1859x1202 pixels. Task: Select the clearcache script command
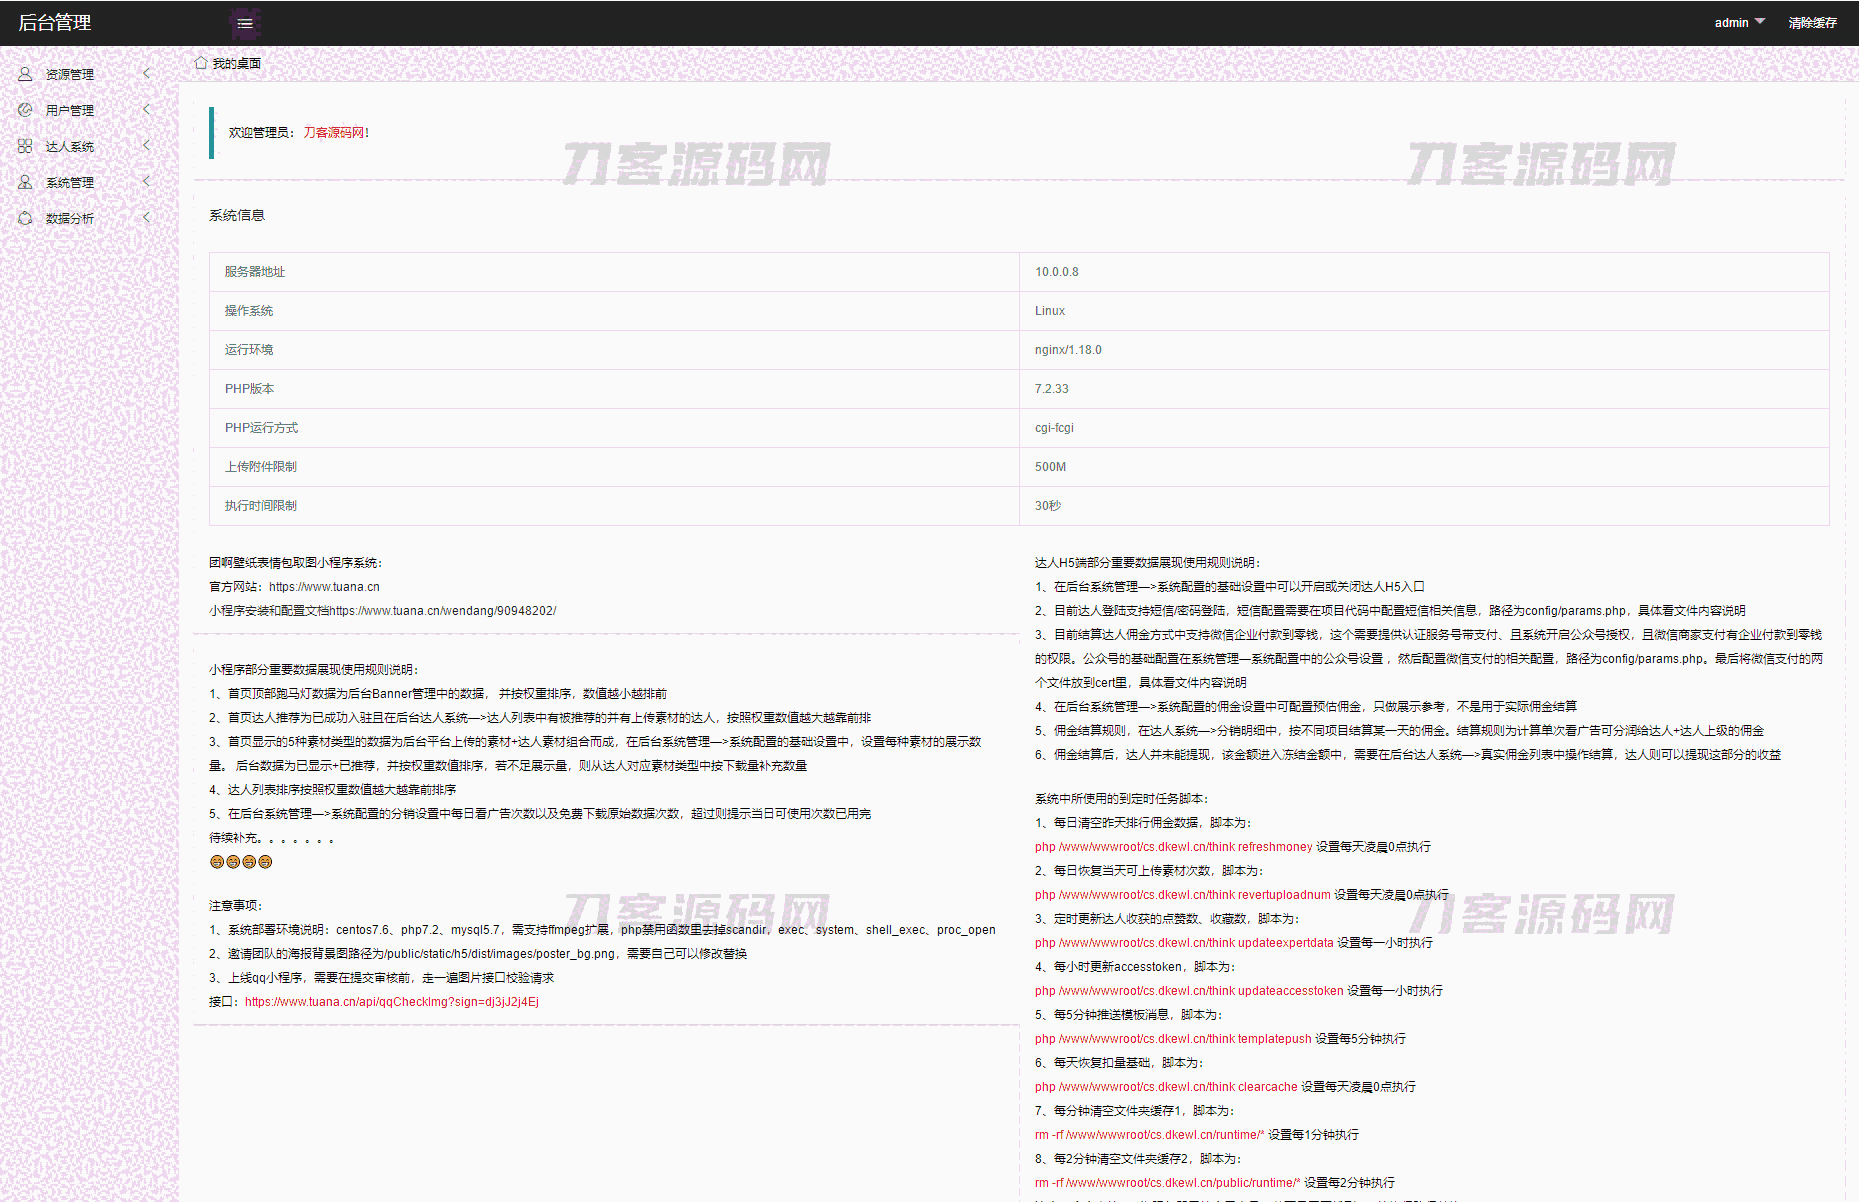[1166, 1087]
